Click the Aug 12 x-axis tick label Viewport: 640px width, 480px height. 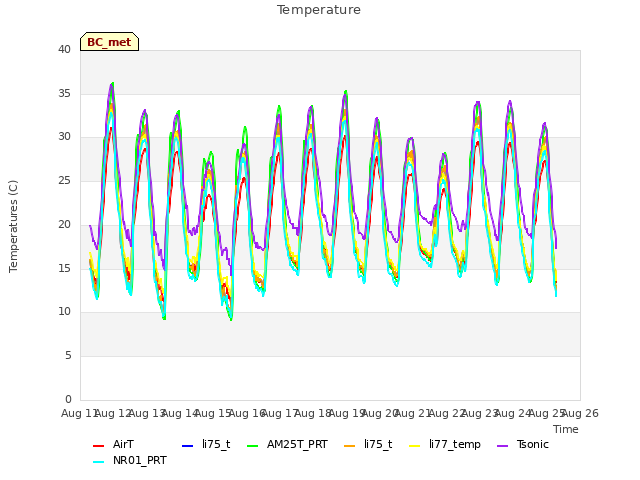tap(113, 413)
